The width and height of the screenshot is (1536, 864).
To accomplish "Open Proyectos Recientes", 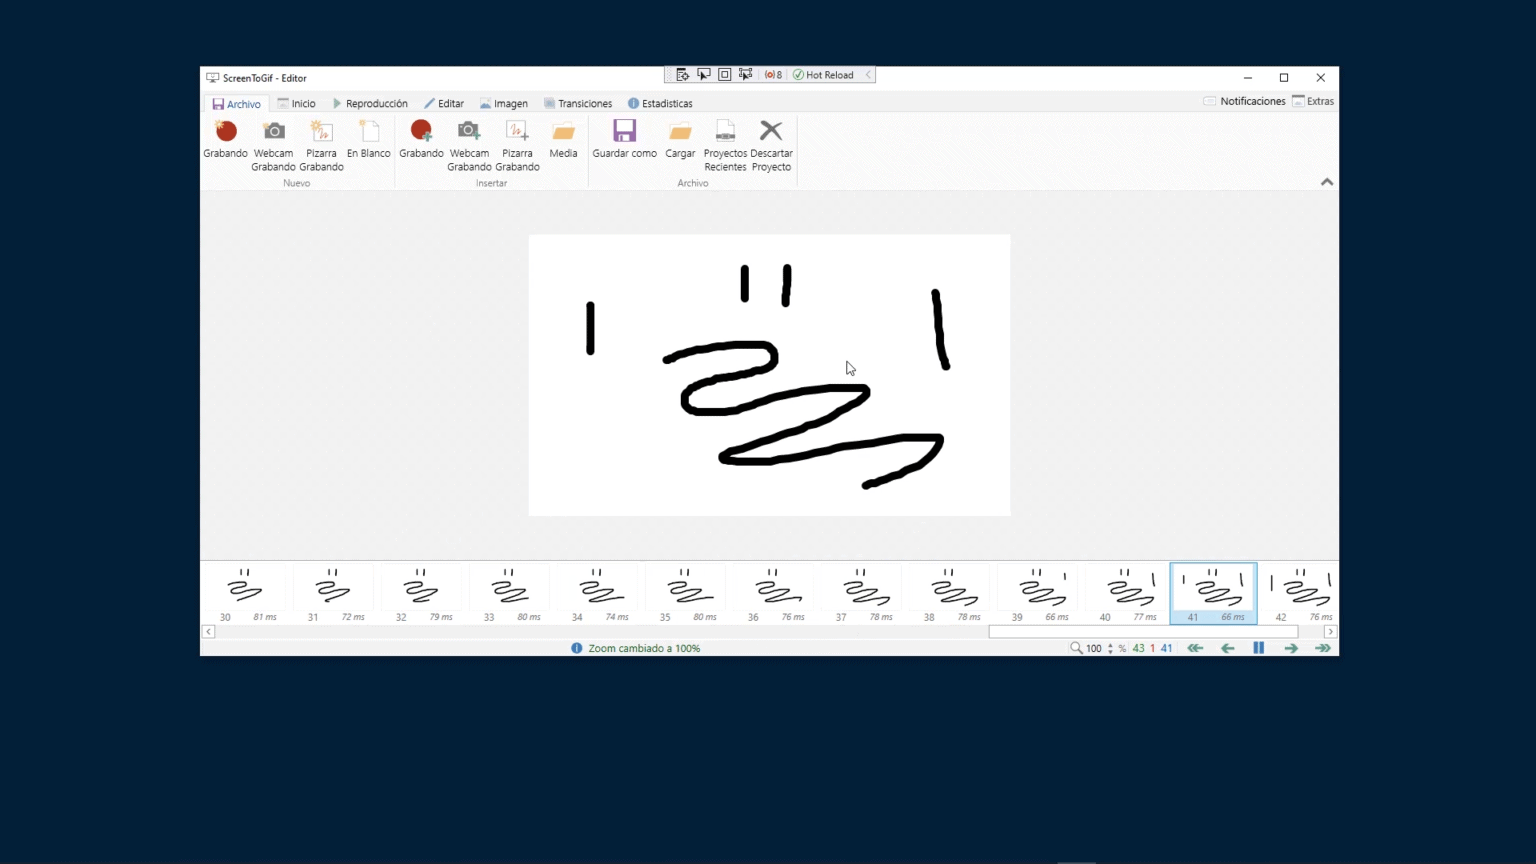I will [724, 140].
